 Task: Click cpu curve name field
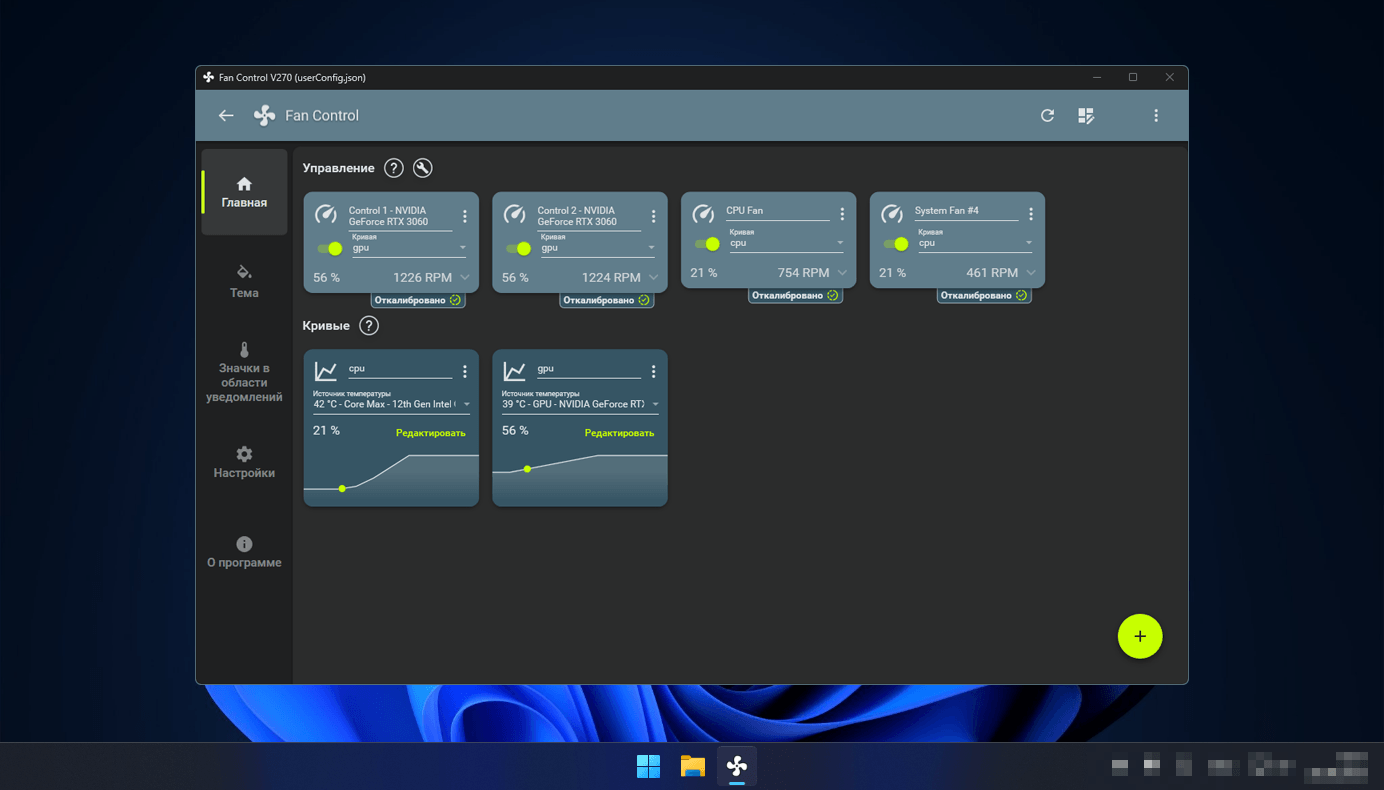click(400, 369)
